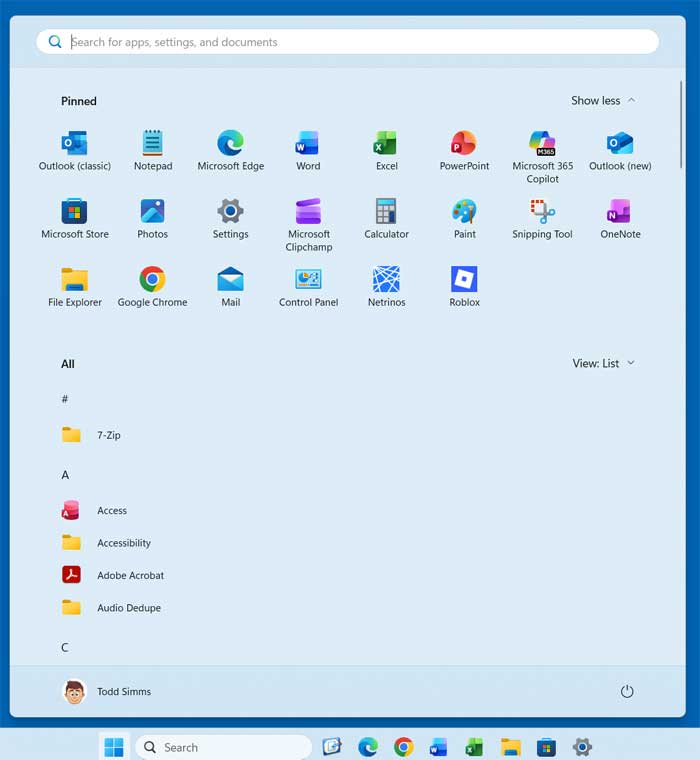This screenshot has height=760, width=700.
Task: Open the Photos app
Action: (x=153, y=219)
